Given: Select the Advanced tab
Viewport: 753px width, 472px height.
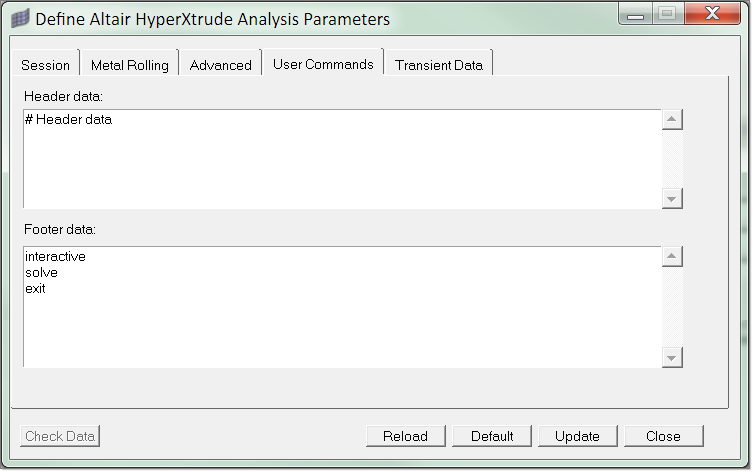Looking at the screenshot, I should coord(220,65).
